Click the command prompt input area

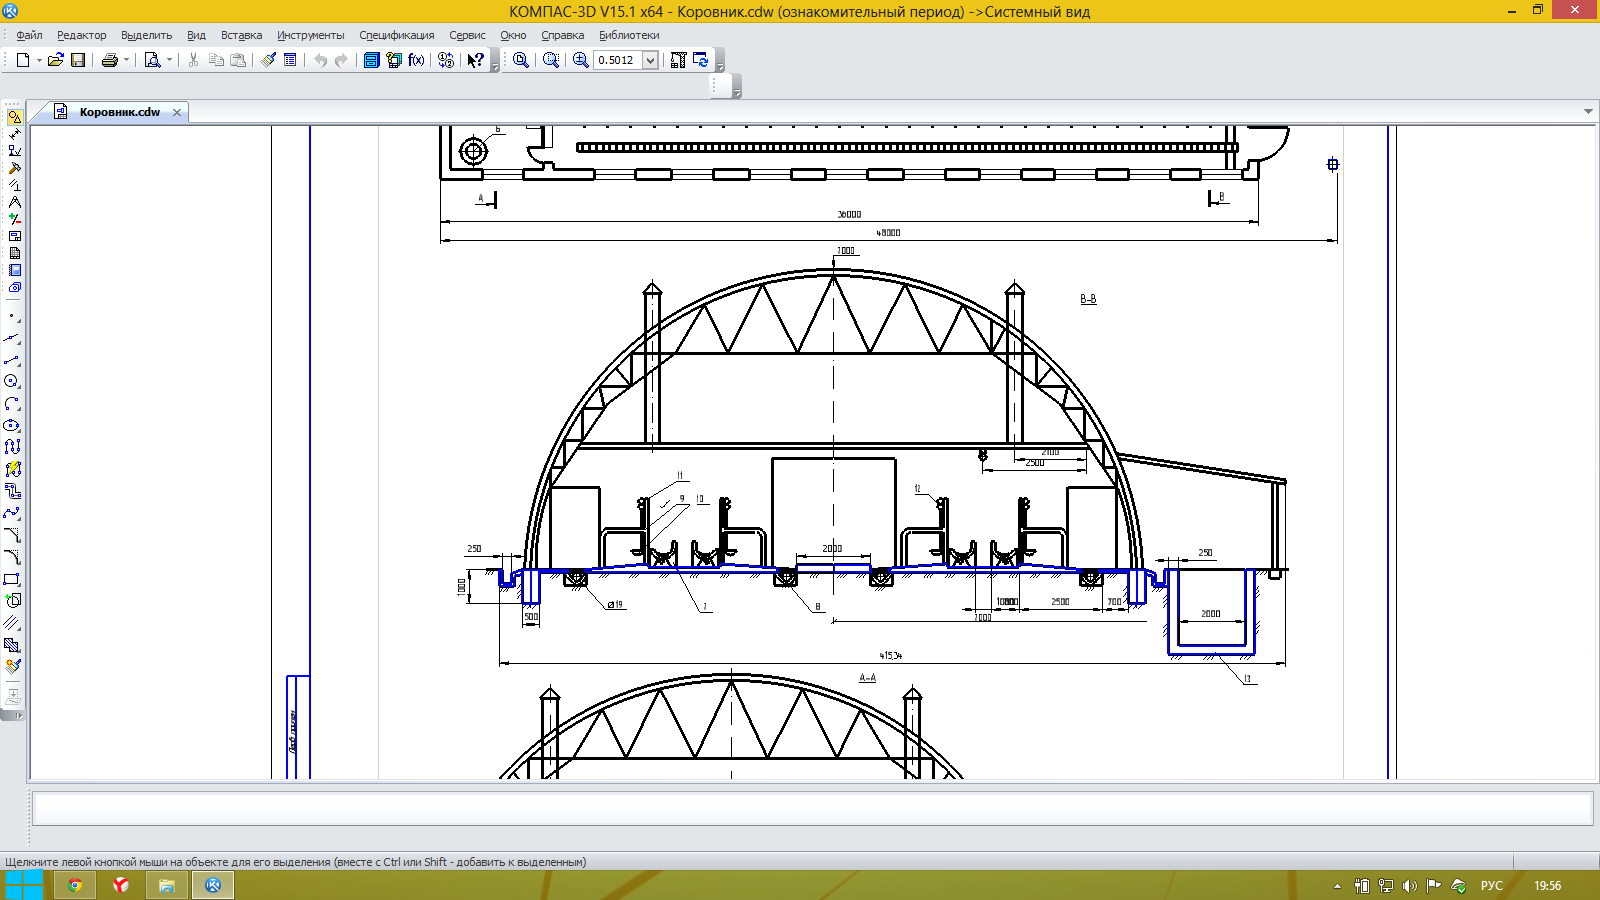[x=812, y=808]
